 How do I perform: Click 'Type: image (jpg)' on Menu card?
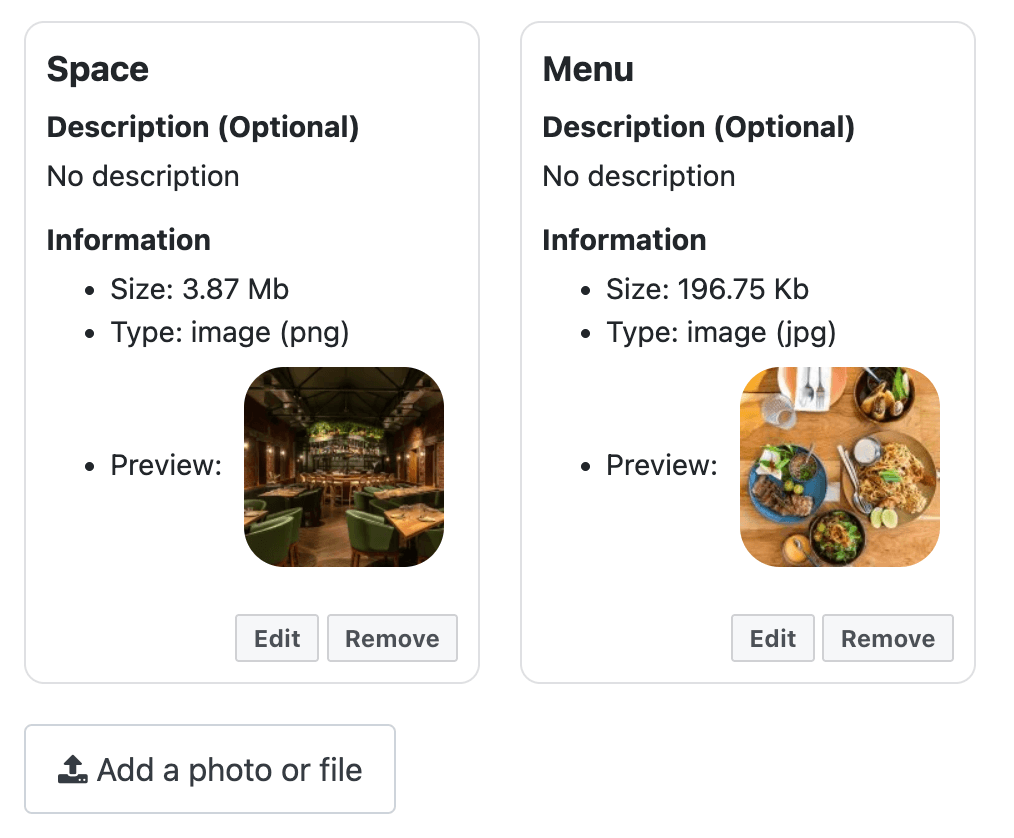click(723, 332)
